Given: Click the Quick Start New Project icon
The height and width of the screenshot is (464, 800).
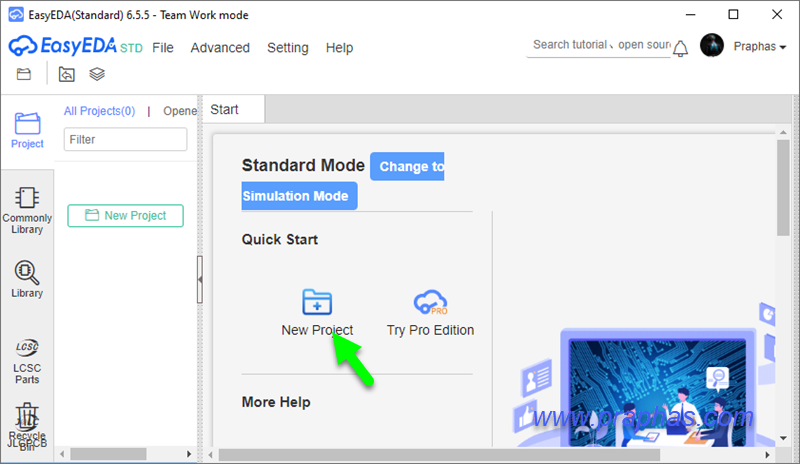Looking at the screenshot, I should tap(317, 302).
